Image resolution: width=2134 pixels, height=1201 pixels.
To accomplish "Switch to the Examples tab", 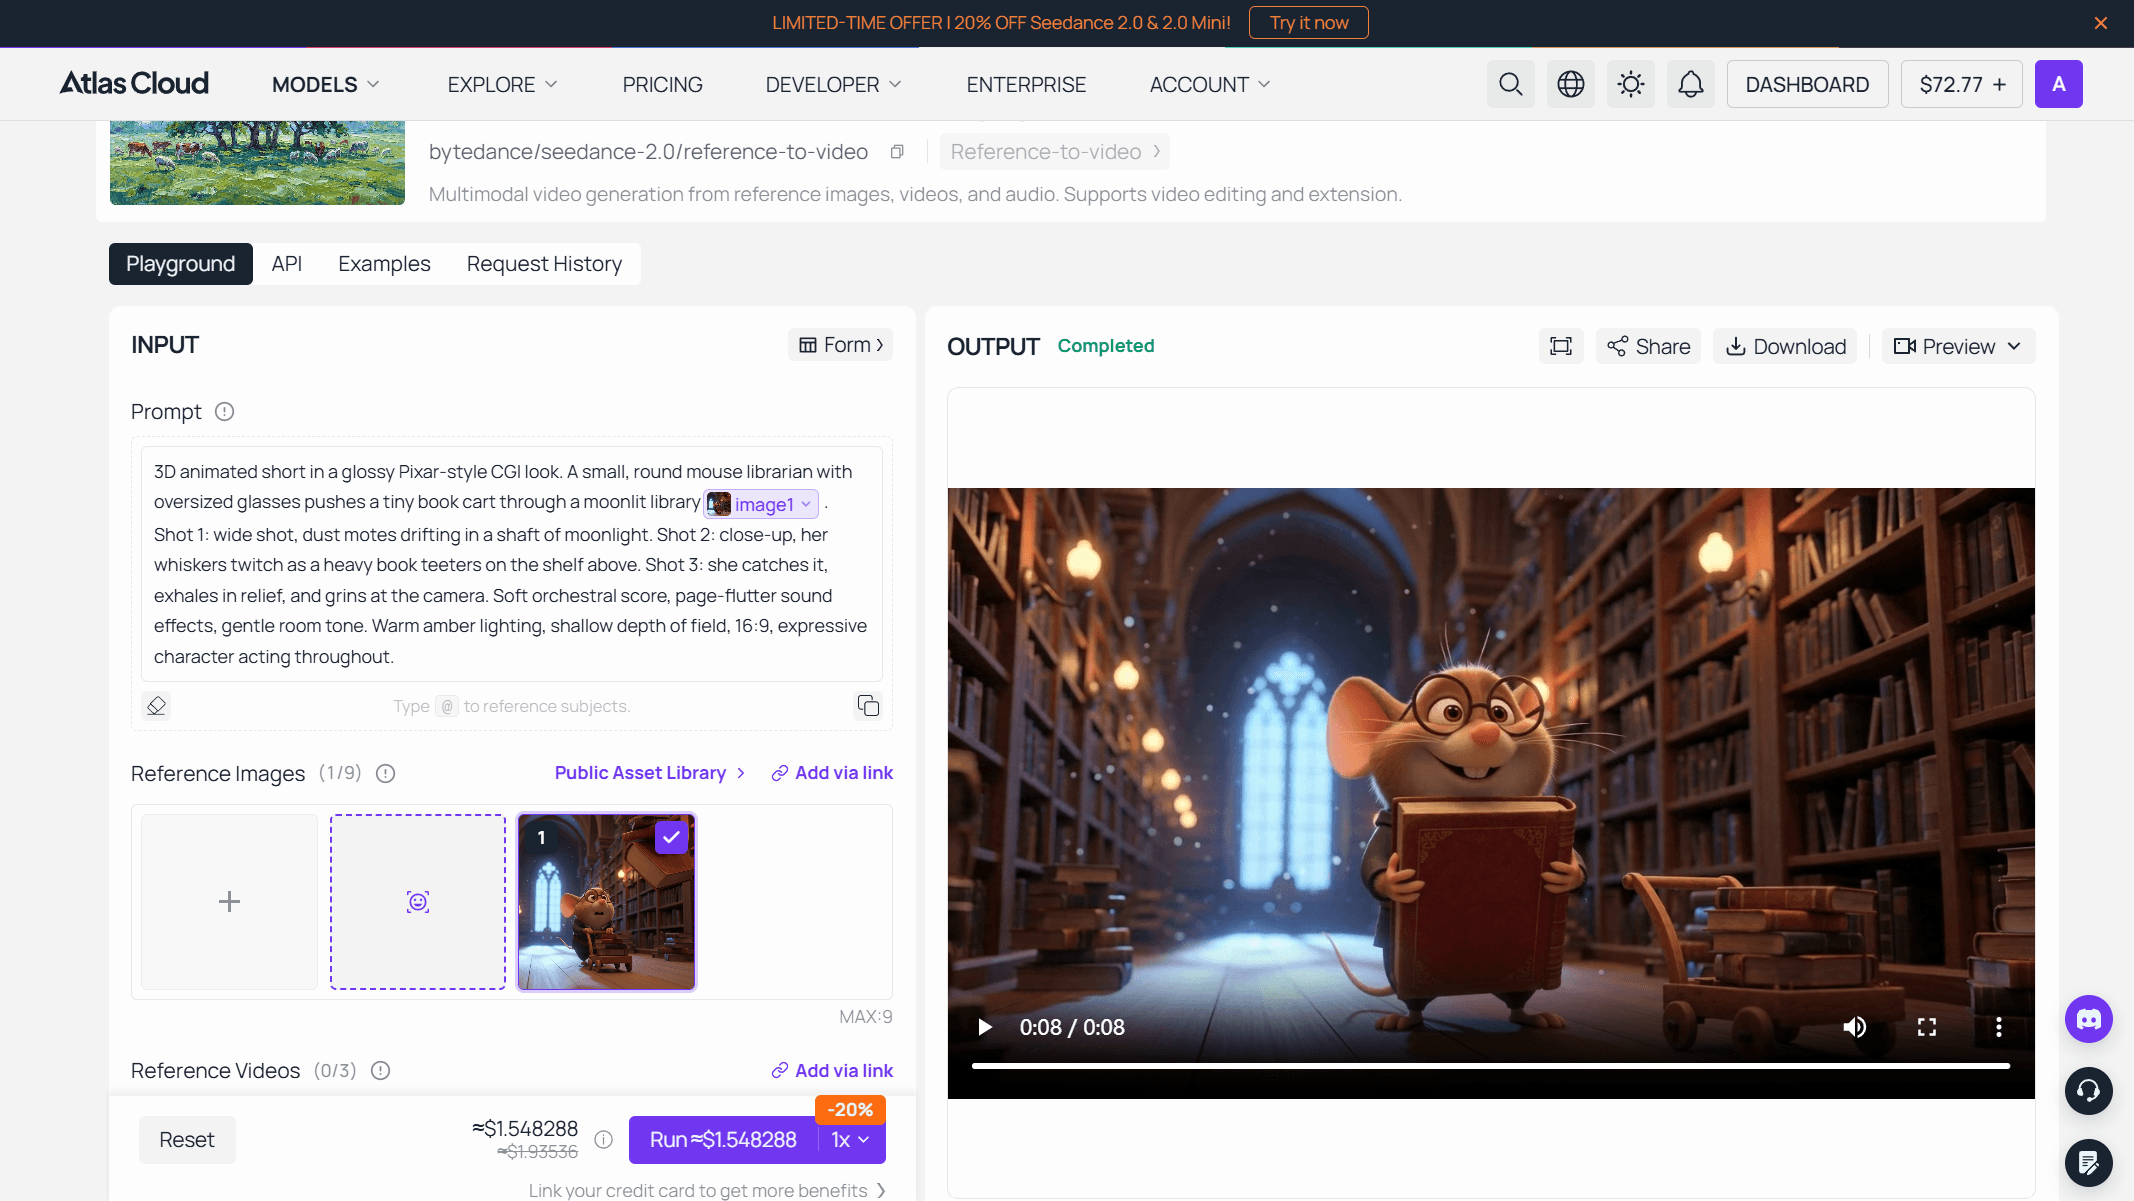I will click(x=384, y=264).
